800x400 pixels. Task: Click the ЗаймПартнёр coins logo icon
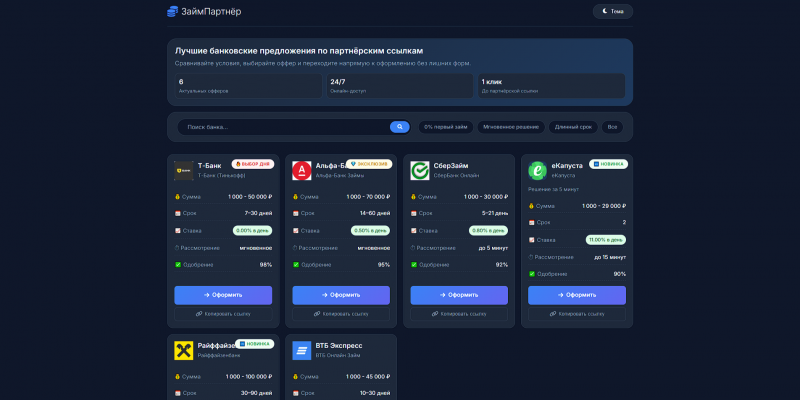pos(172,11)
